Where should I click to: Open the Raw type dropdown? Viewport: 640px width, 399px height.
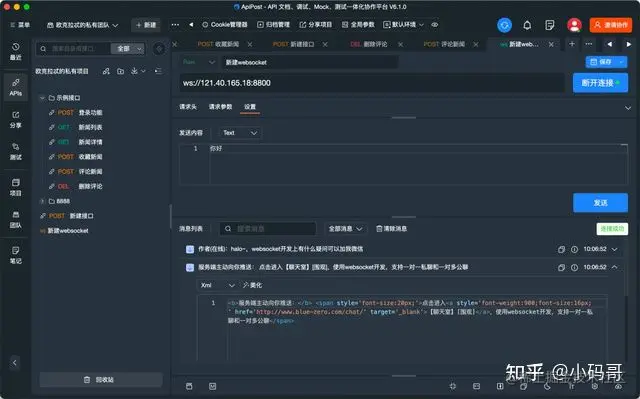coord(198,62)
